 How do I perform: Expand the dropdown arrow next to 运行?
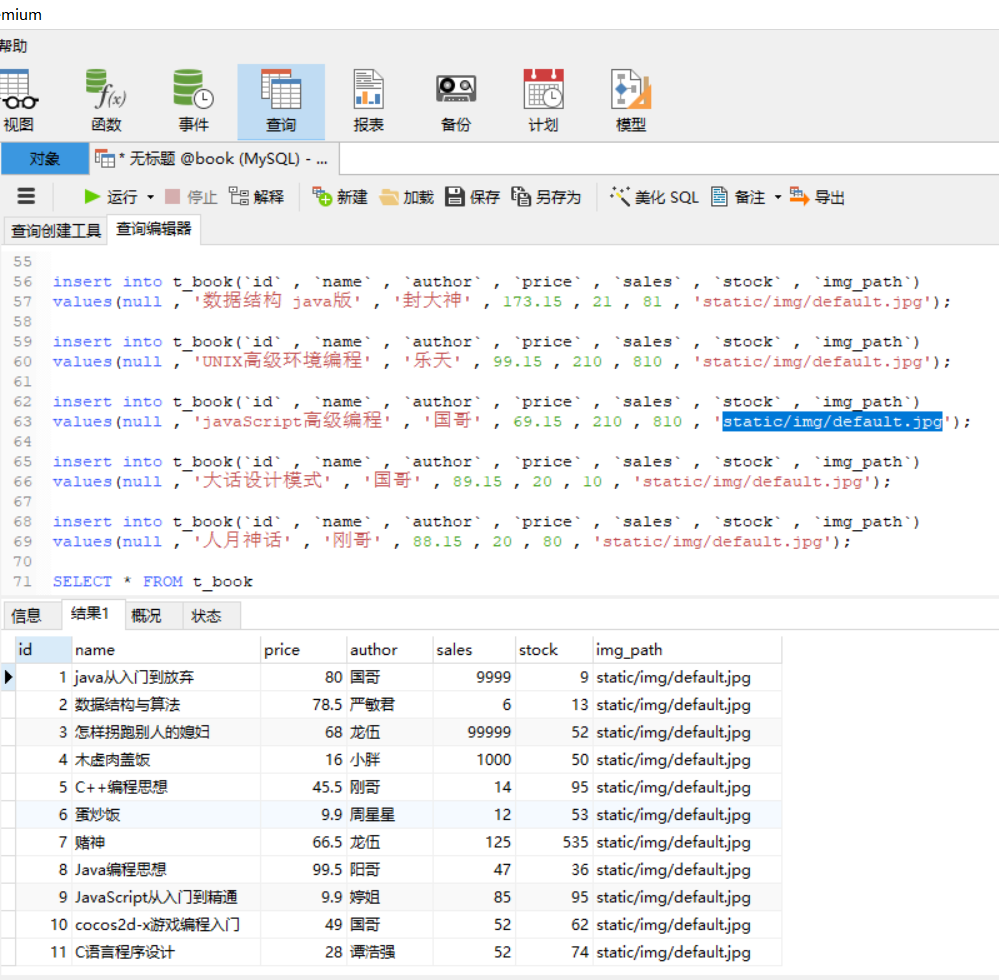click(150, 197)
